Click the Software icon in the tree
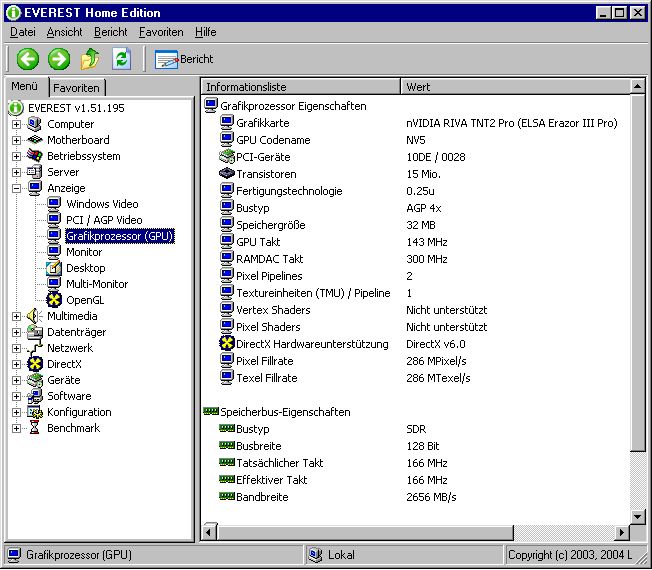 click(x=35, y=396)
